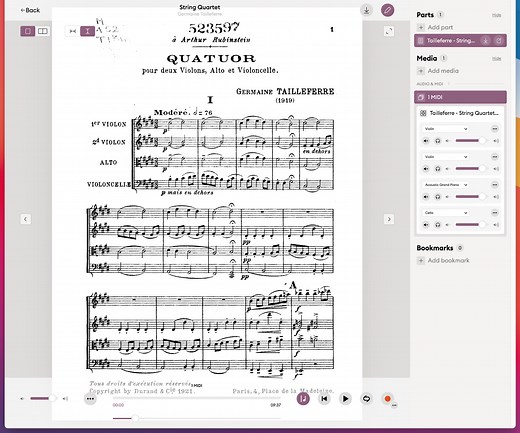Open Cello instrument dropdown
Image resolution: width=520 pixels, height=433 pixels.
tap(445, 213)
